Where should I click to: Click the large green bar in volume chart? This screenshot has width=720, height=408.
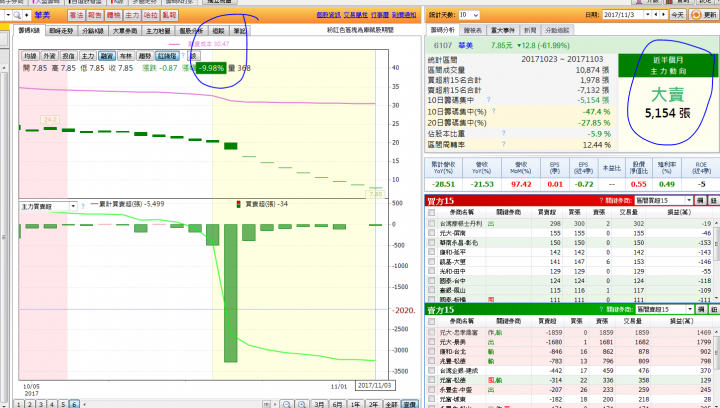coord(231,293)
